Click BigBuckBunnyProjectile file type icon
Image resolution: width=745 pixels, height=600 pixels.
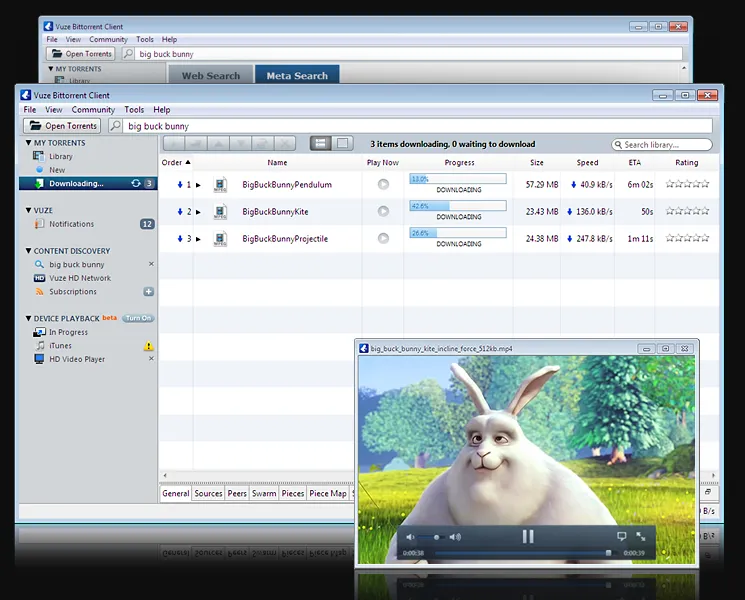click(x=220, y=238)
